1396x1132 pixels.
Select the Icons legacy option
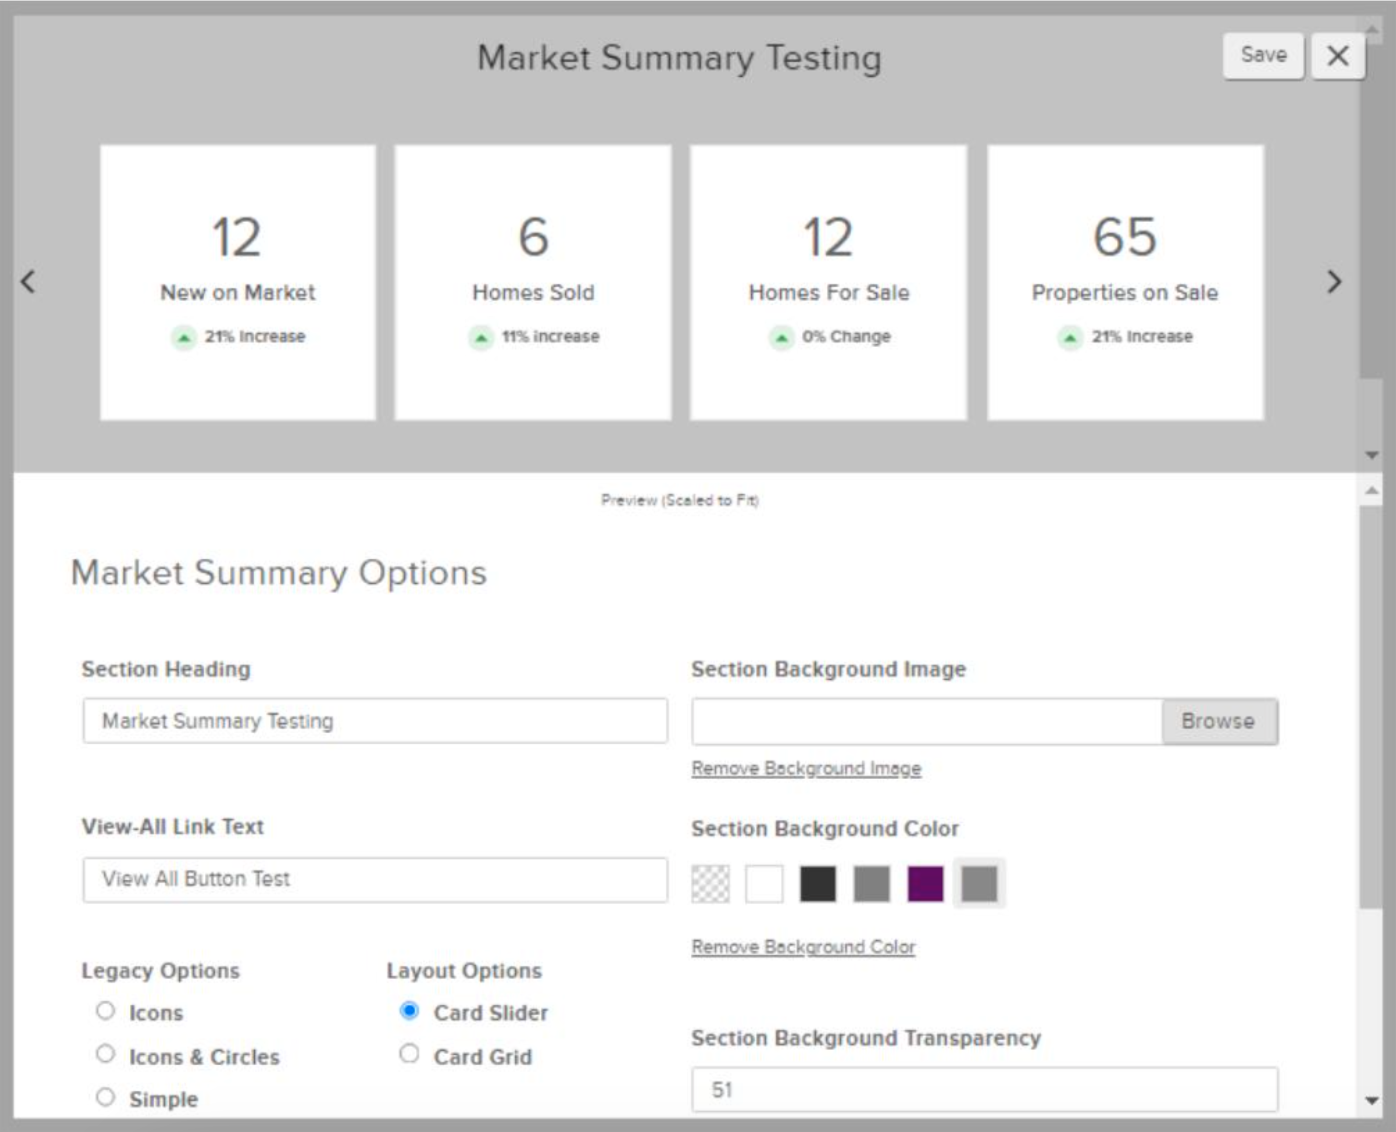pos(106,1011)
